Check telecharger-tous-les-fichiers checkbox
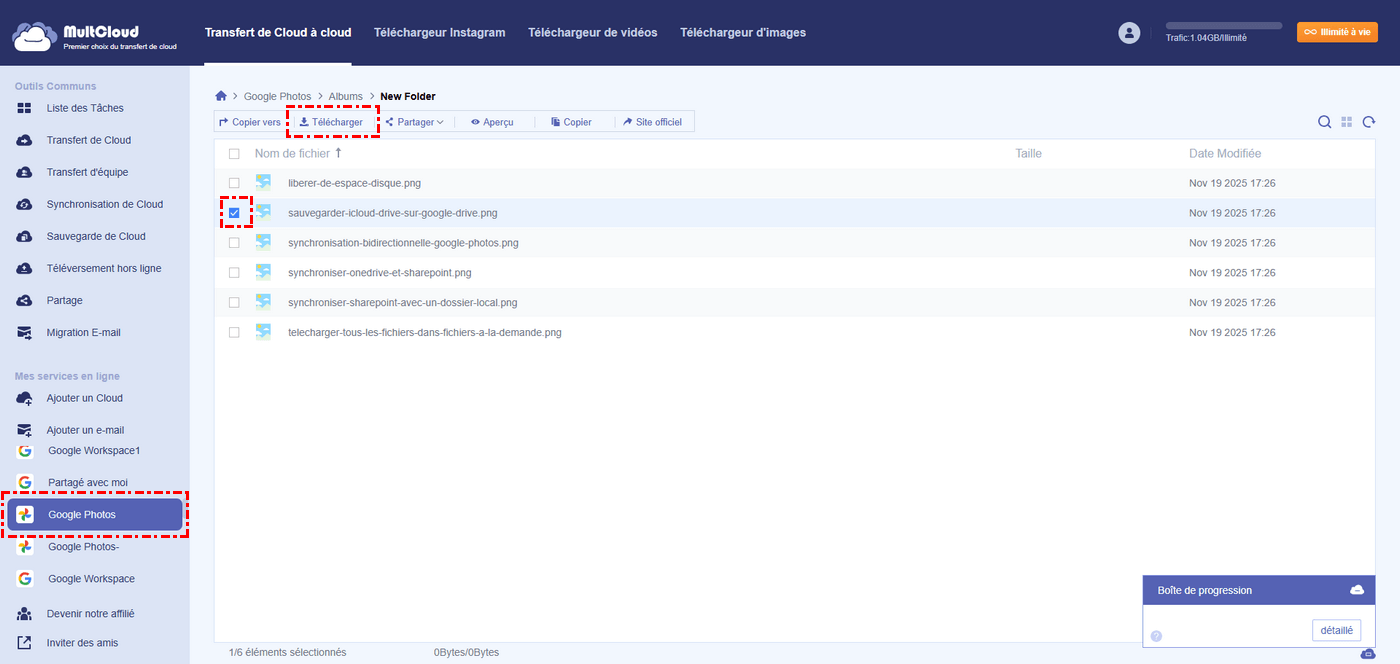This screenshot has height=664, width=1400. [x=234, y=332]
